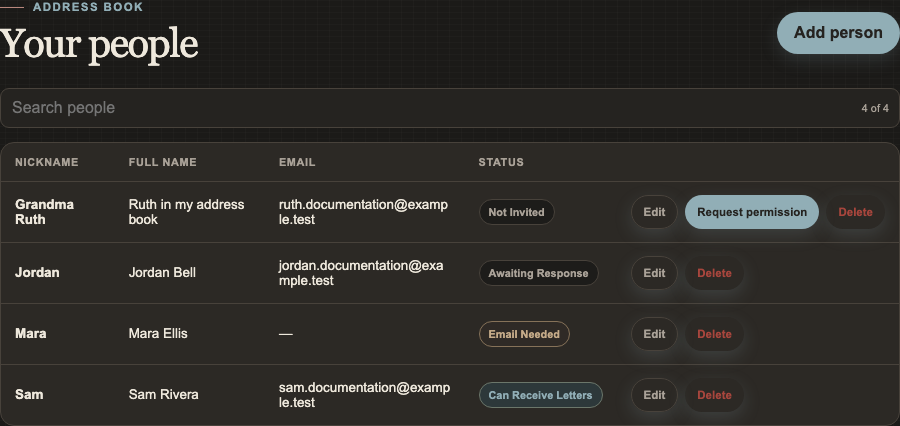
Task: Click the Not Invited status badge
Action: coord(517,212)
